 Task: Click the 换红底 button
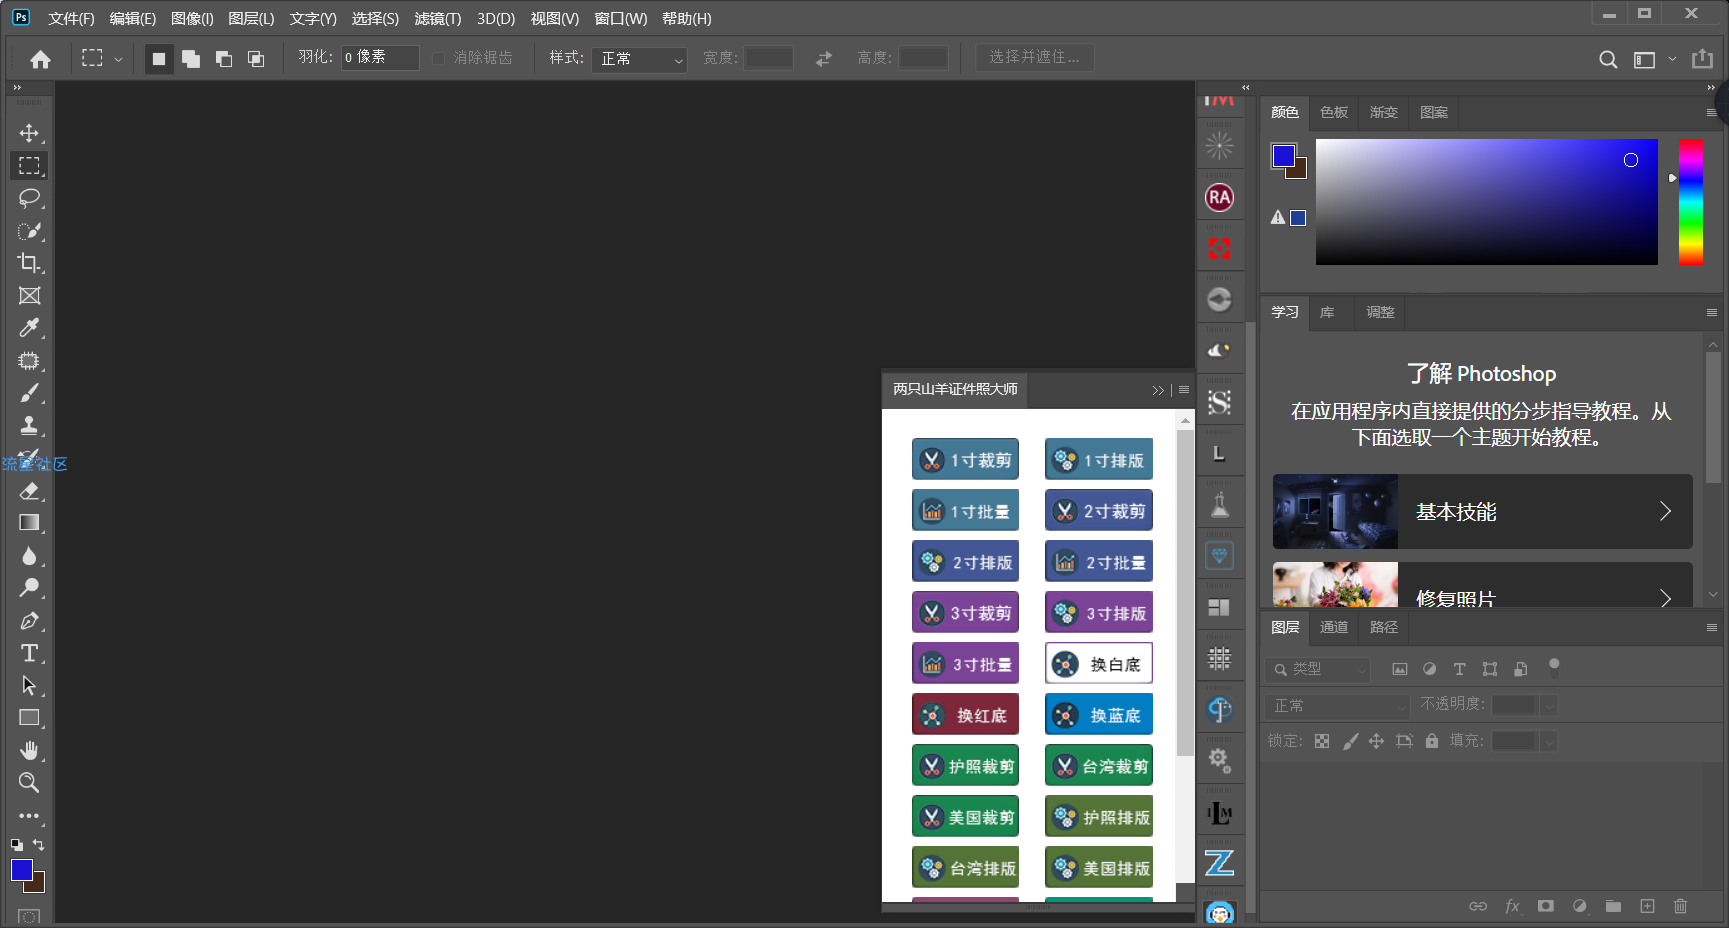(x=965, y=714)
